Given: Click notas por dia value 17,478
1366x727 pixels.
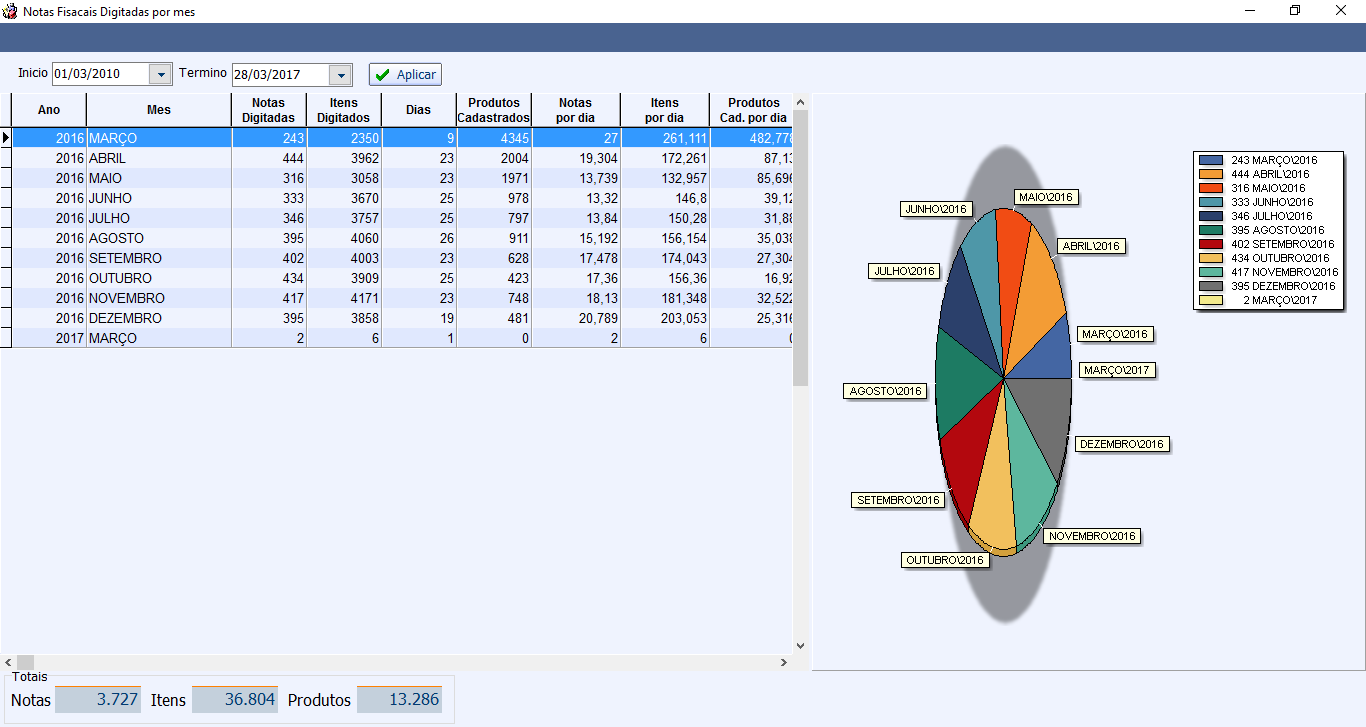Looking at the screenshot, I should pos(576,258).
